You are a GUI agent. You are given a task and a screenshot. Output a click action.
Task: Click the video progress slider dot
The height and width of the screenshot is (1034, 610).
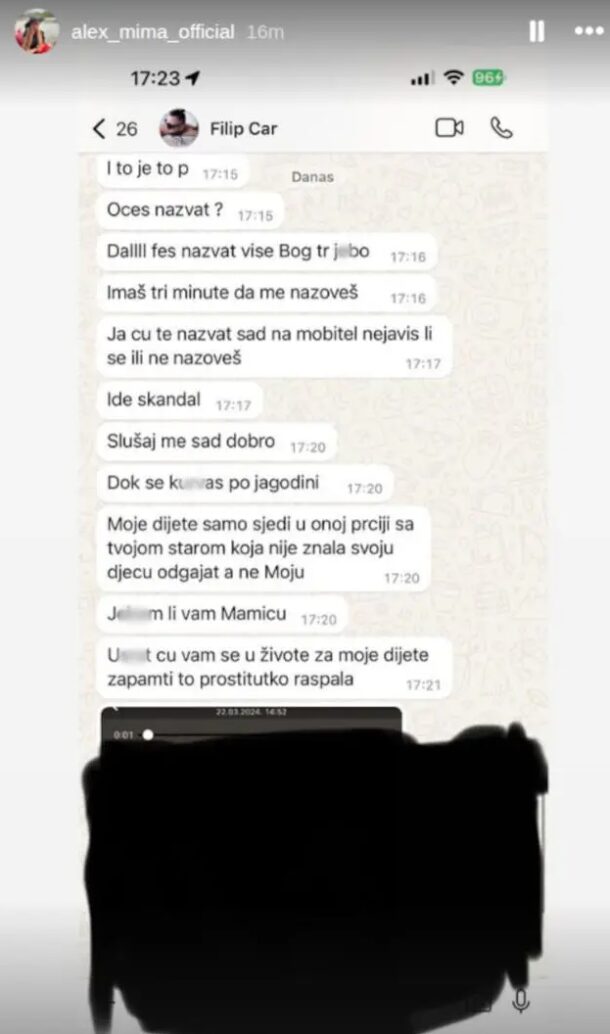coord(148,735)
